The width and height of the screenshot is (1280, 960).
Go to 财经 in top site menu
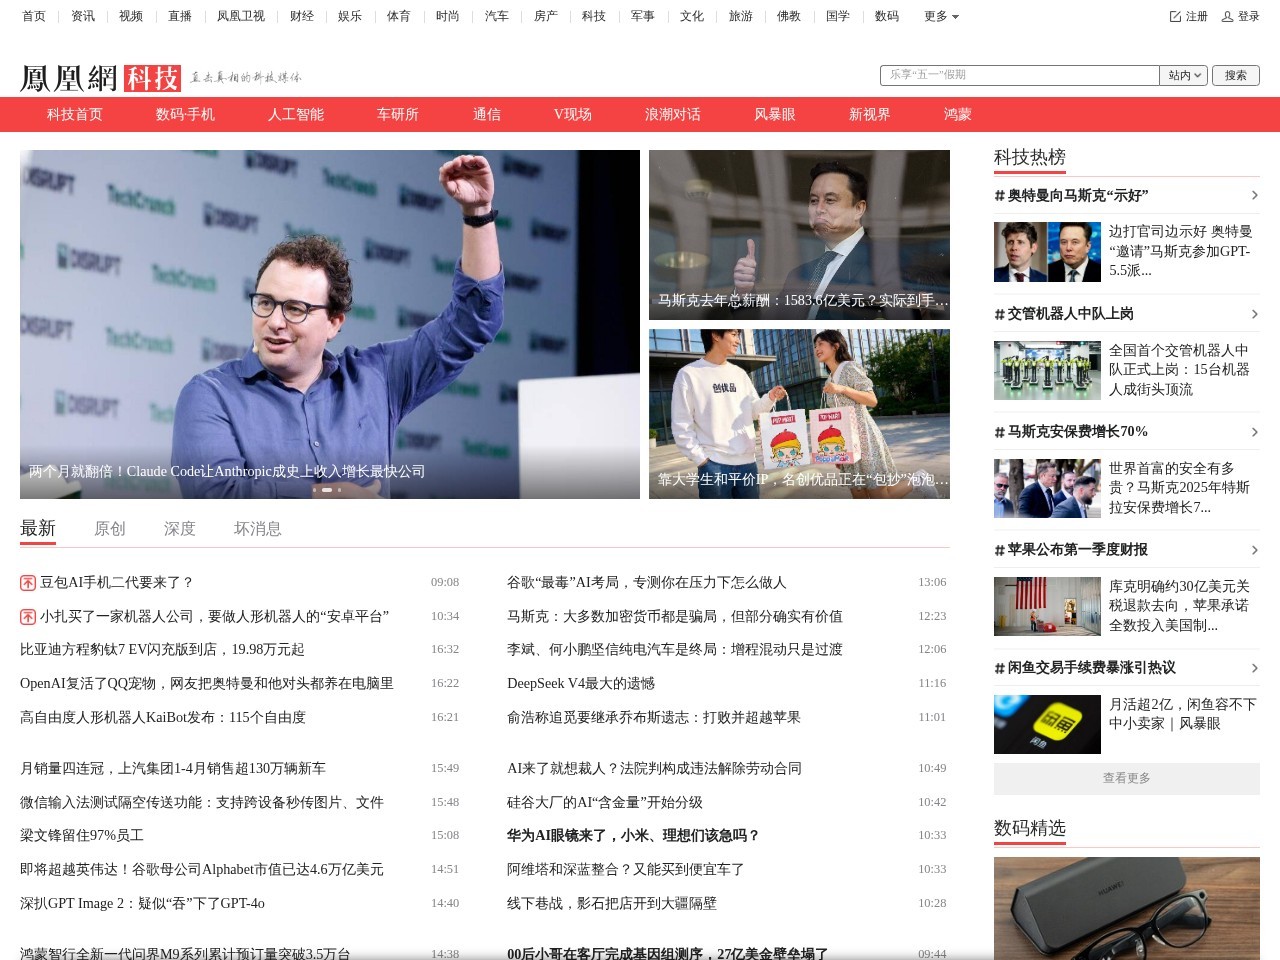tap(302, 17)
